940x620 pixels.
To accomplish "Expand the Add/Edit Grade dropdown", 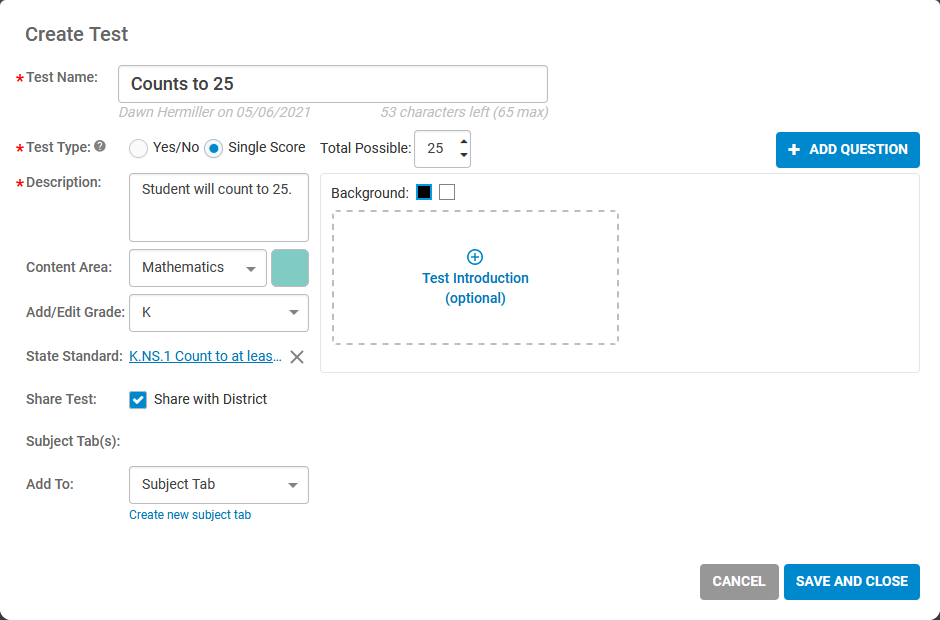I will [x=219, y=313].
